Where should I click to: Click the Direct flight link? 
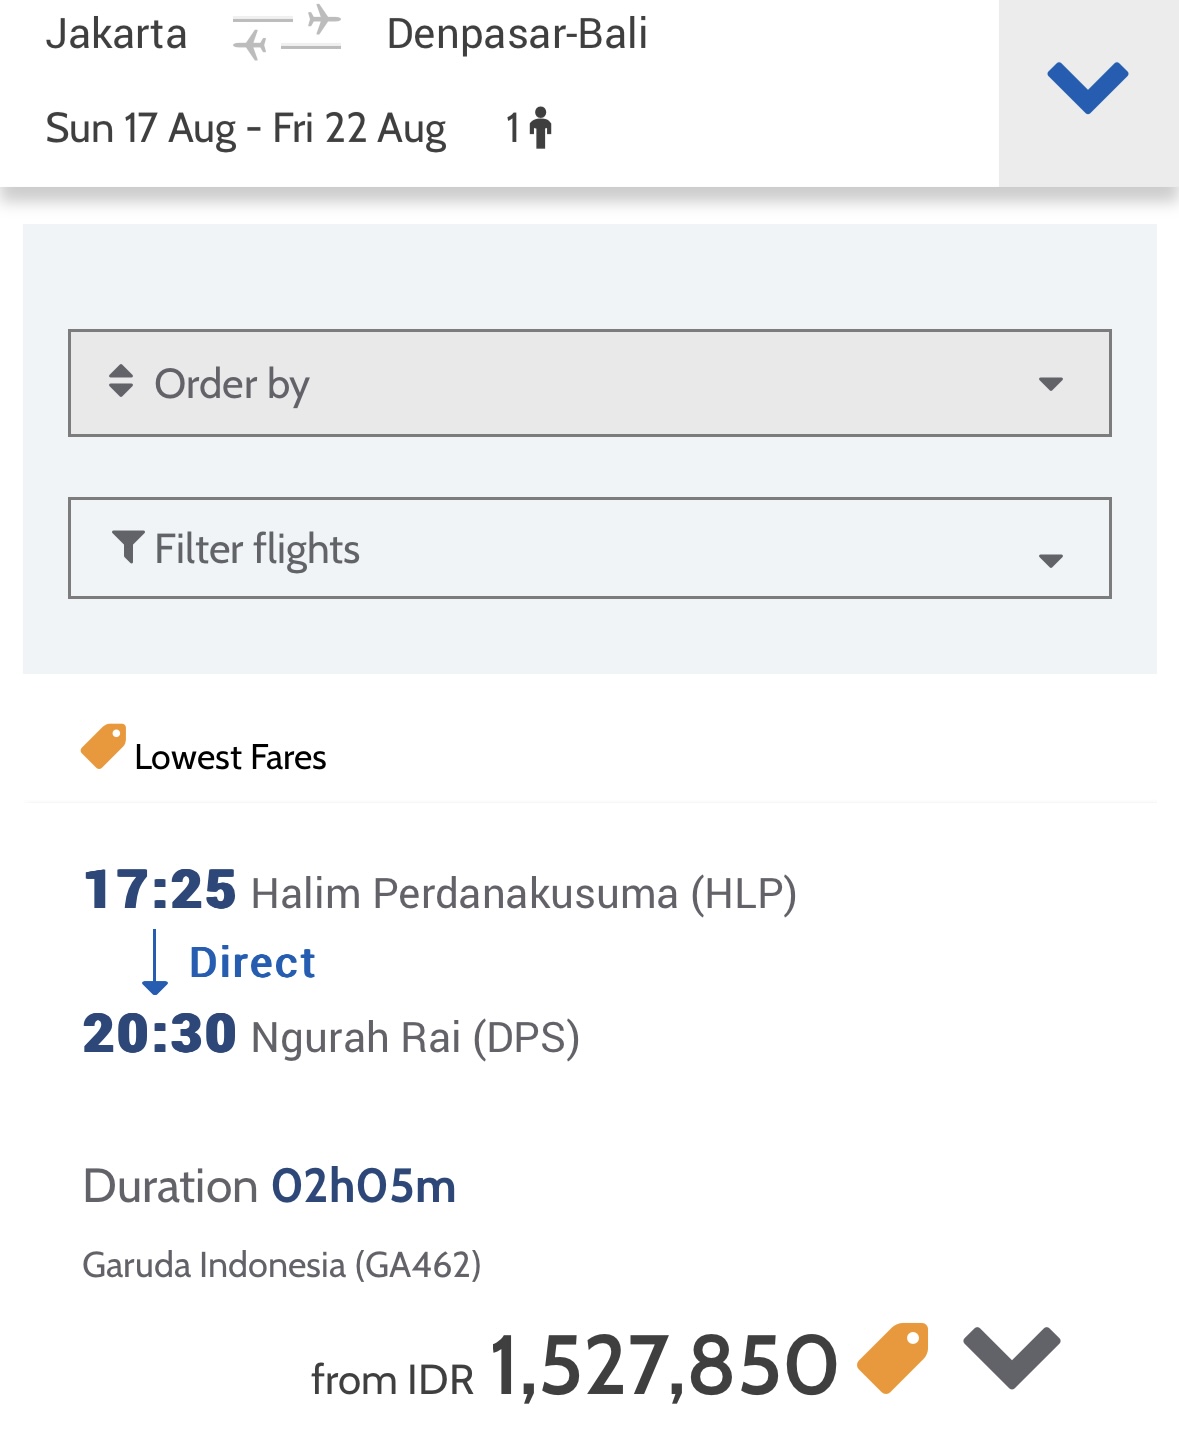pos(252,963)
